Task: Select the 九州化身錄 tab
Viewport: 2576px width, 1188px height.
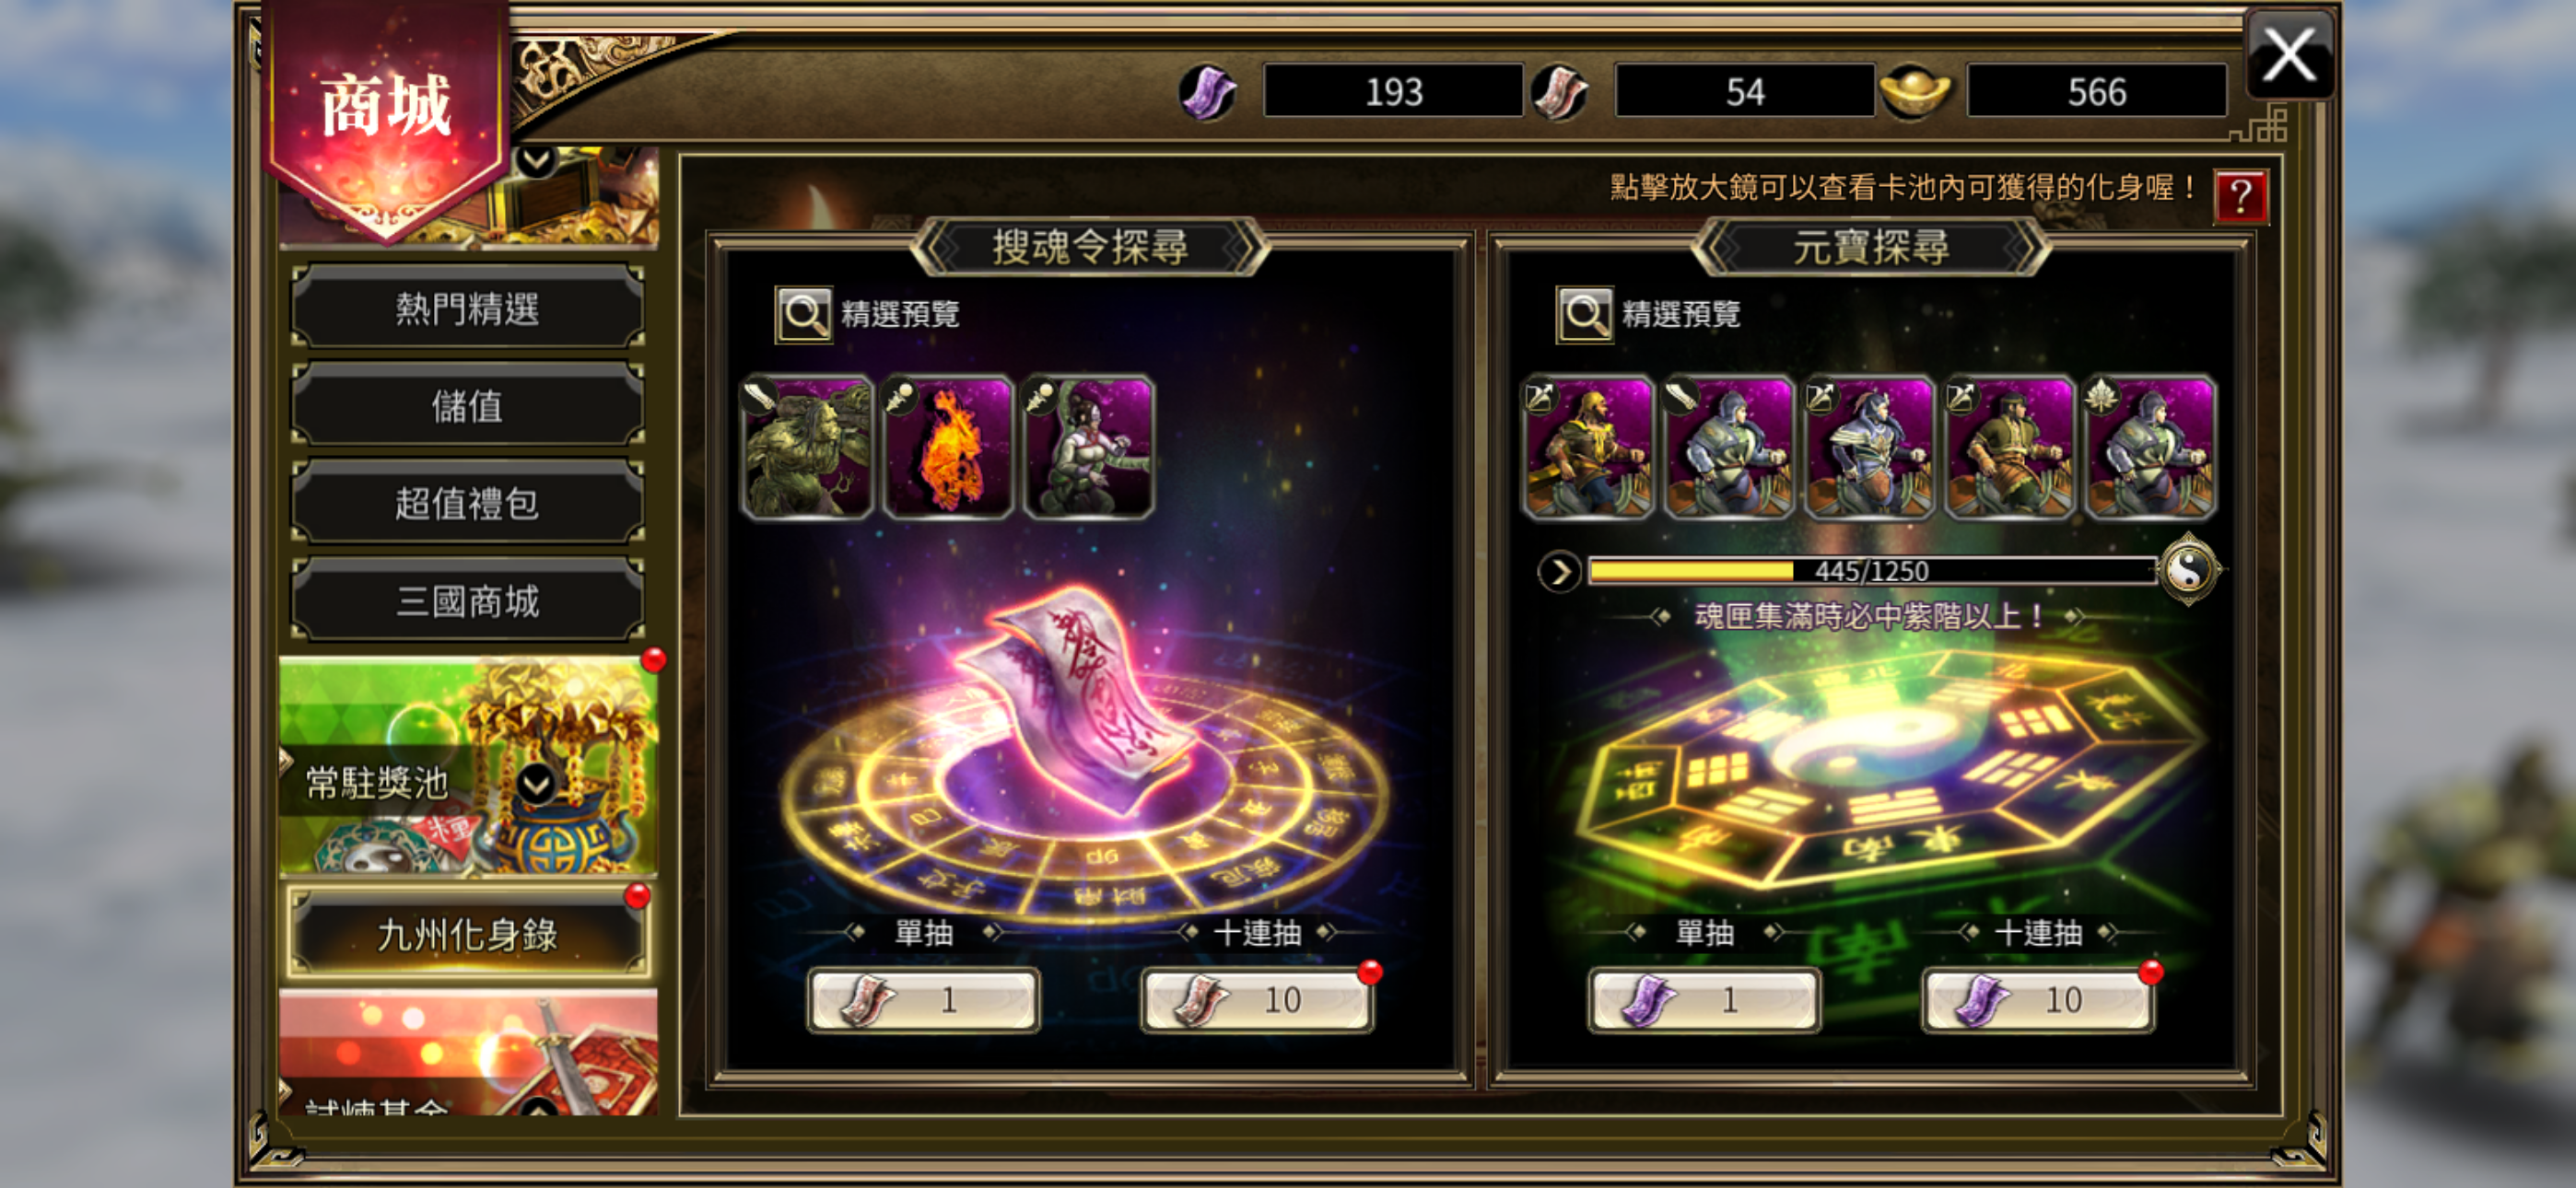Action: click(x=467, y=933)
